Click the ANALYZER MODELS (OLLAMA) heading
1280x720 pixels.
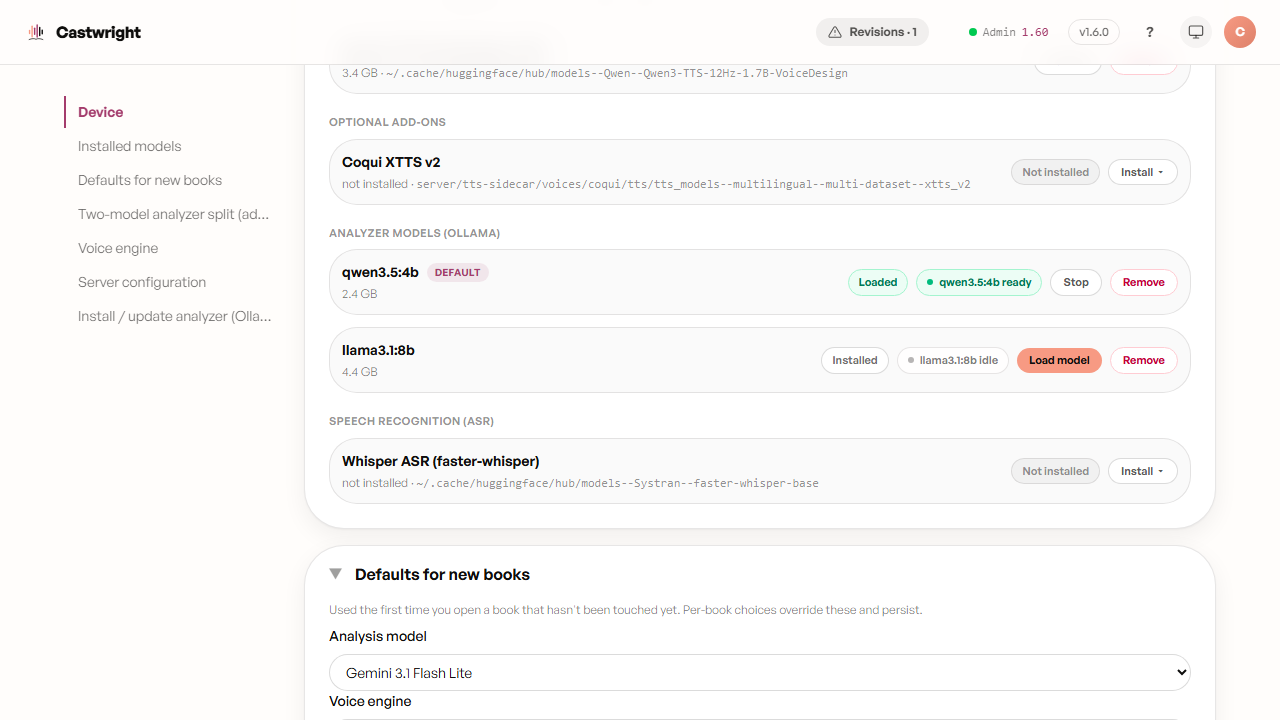pos(414,233)
